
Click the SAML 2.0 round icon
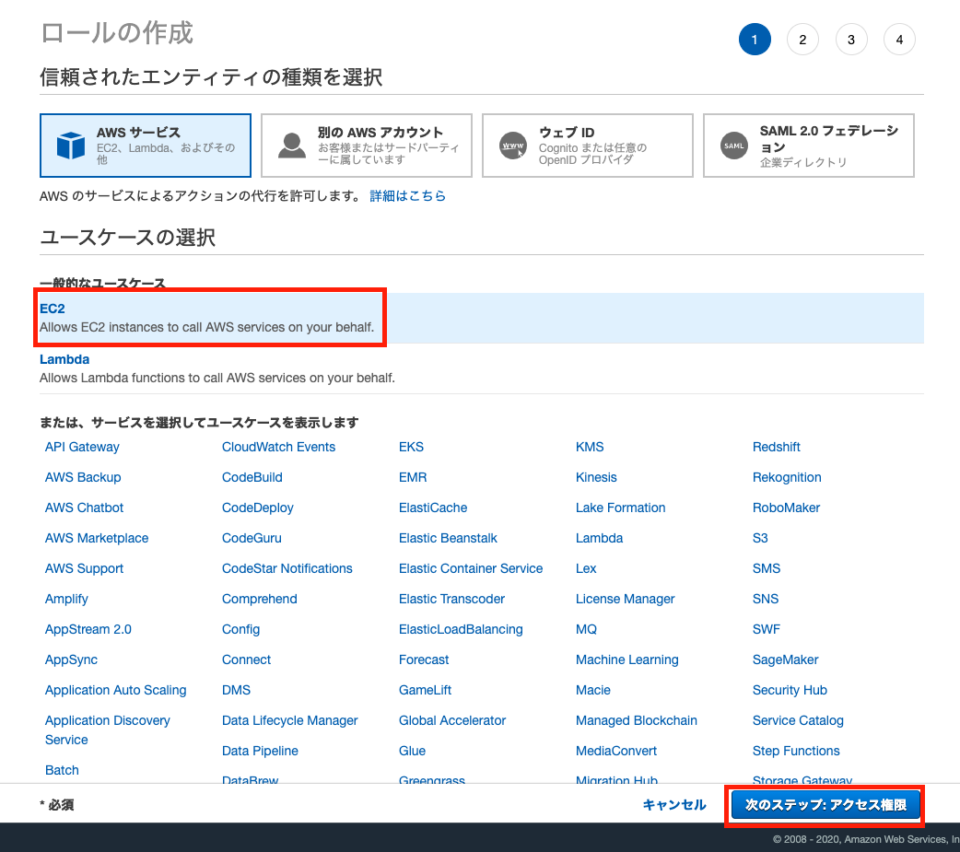click(x=734, y=146)
